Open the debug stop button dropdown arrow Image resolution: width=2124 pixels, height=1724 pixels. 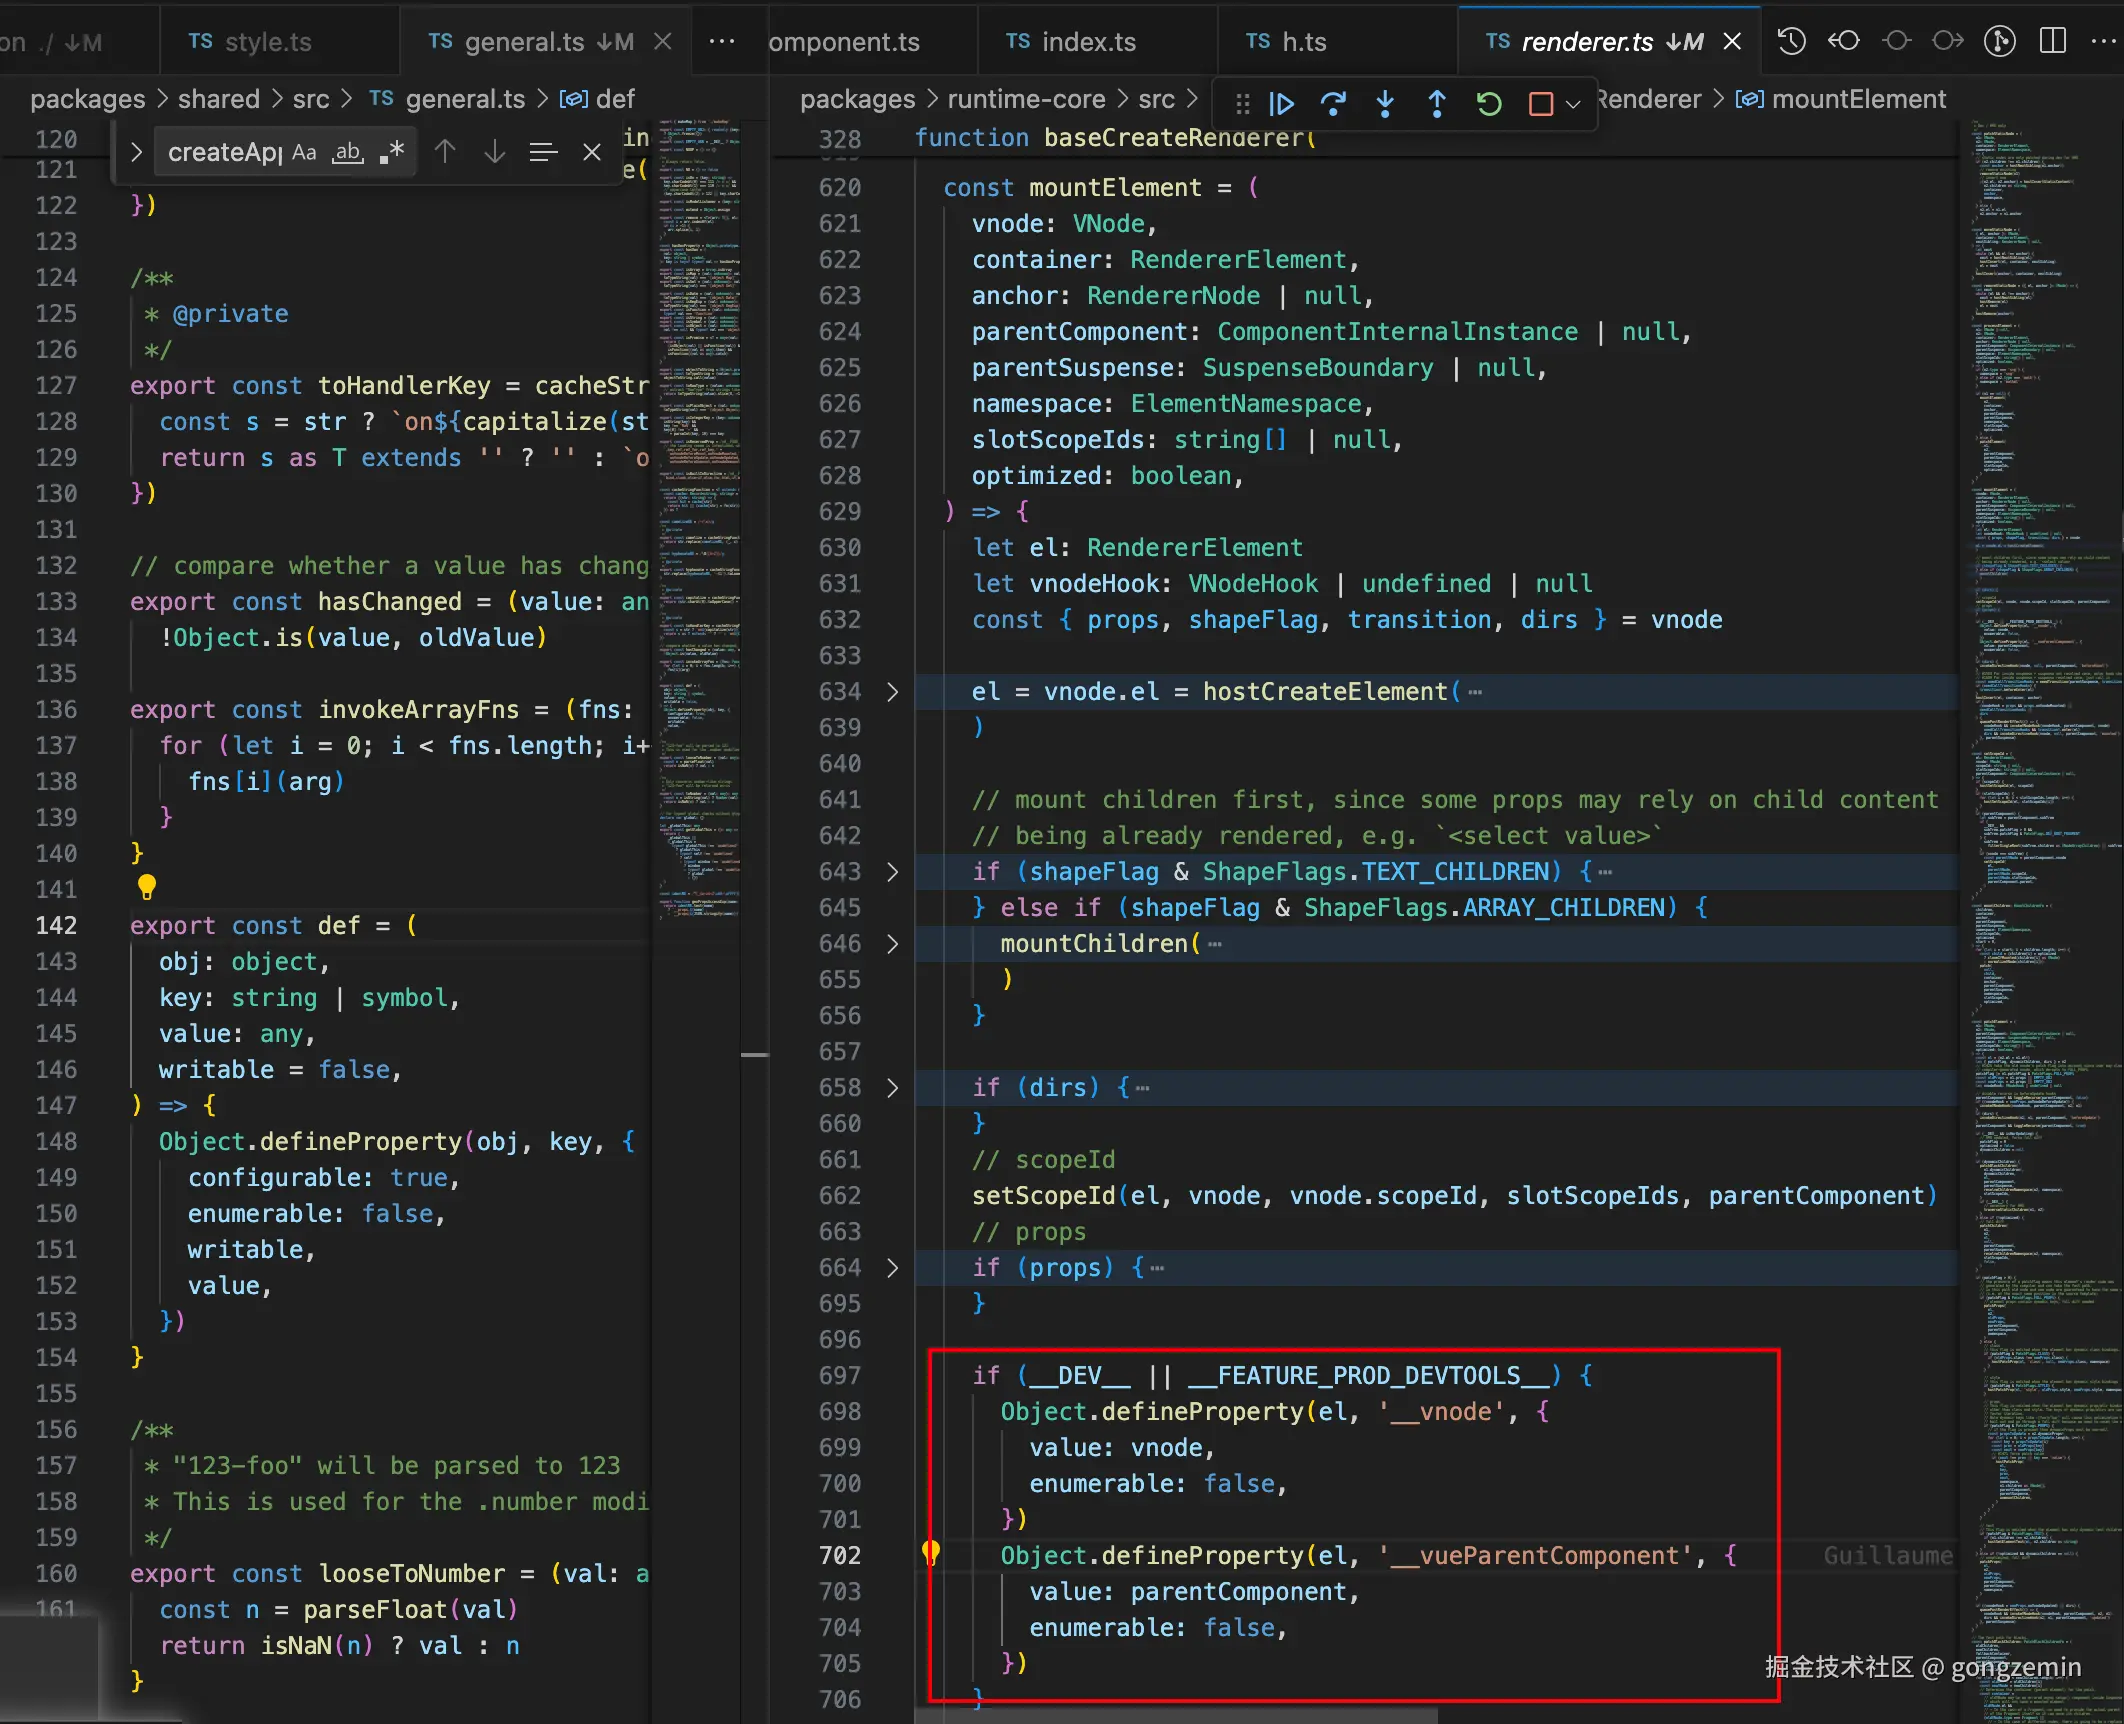(x=1573, y=104)
